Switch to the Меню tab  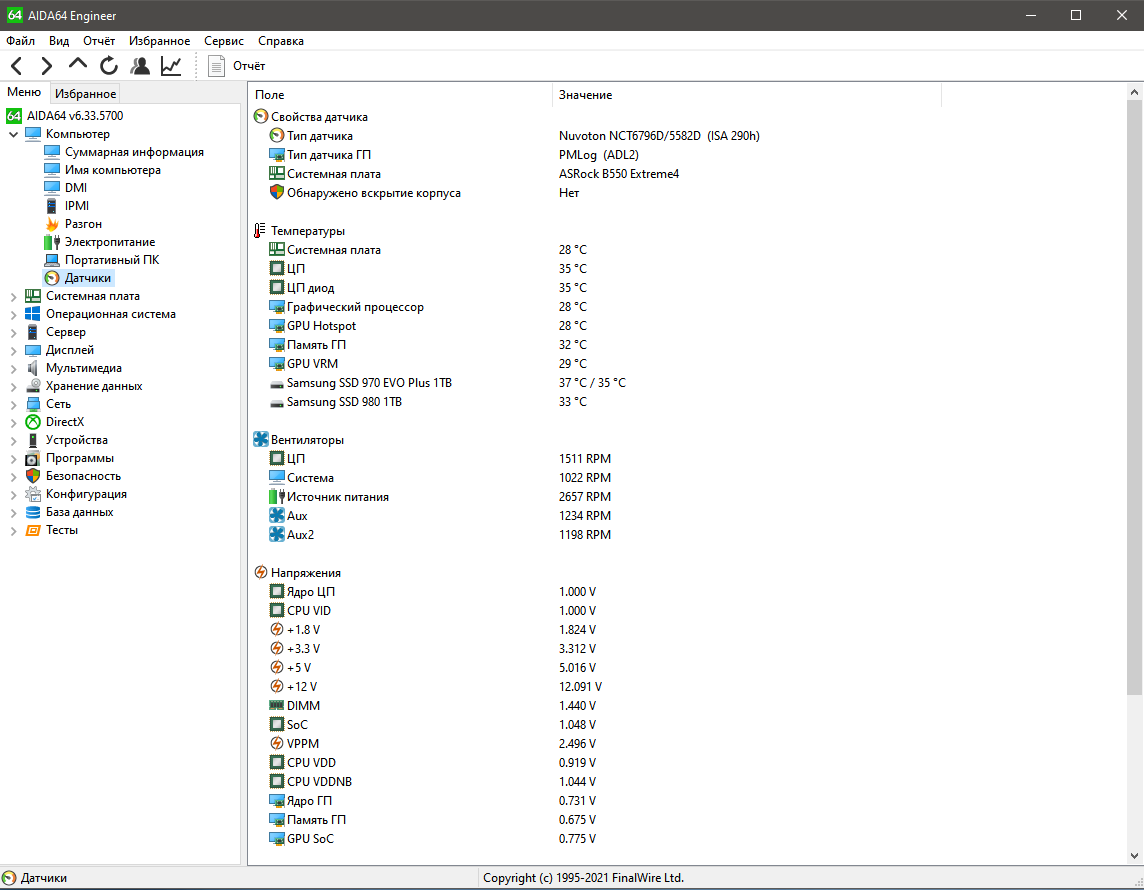pos(24,92)
